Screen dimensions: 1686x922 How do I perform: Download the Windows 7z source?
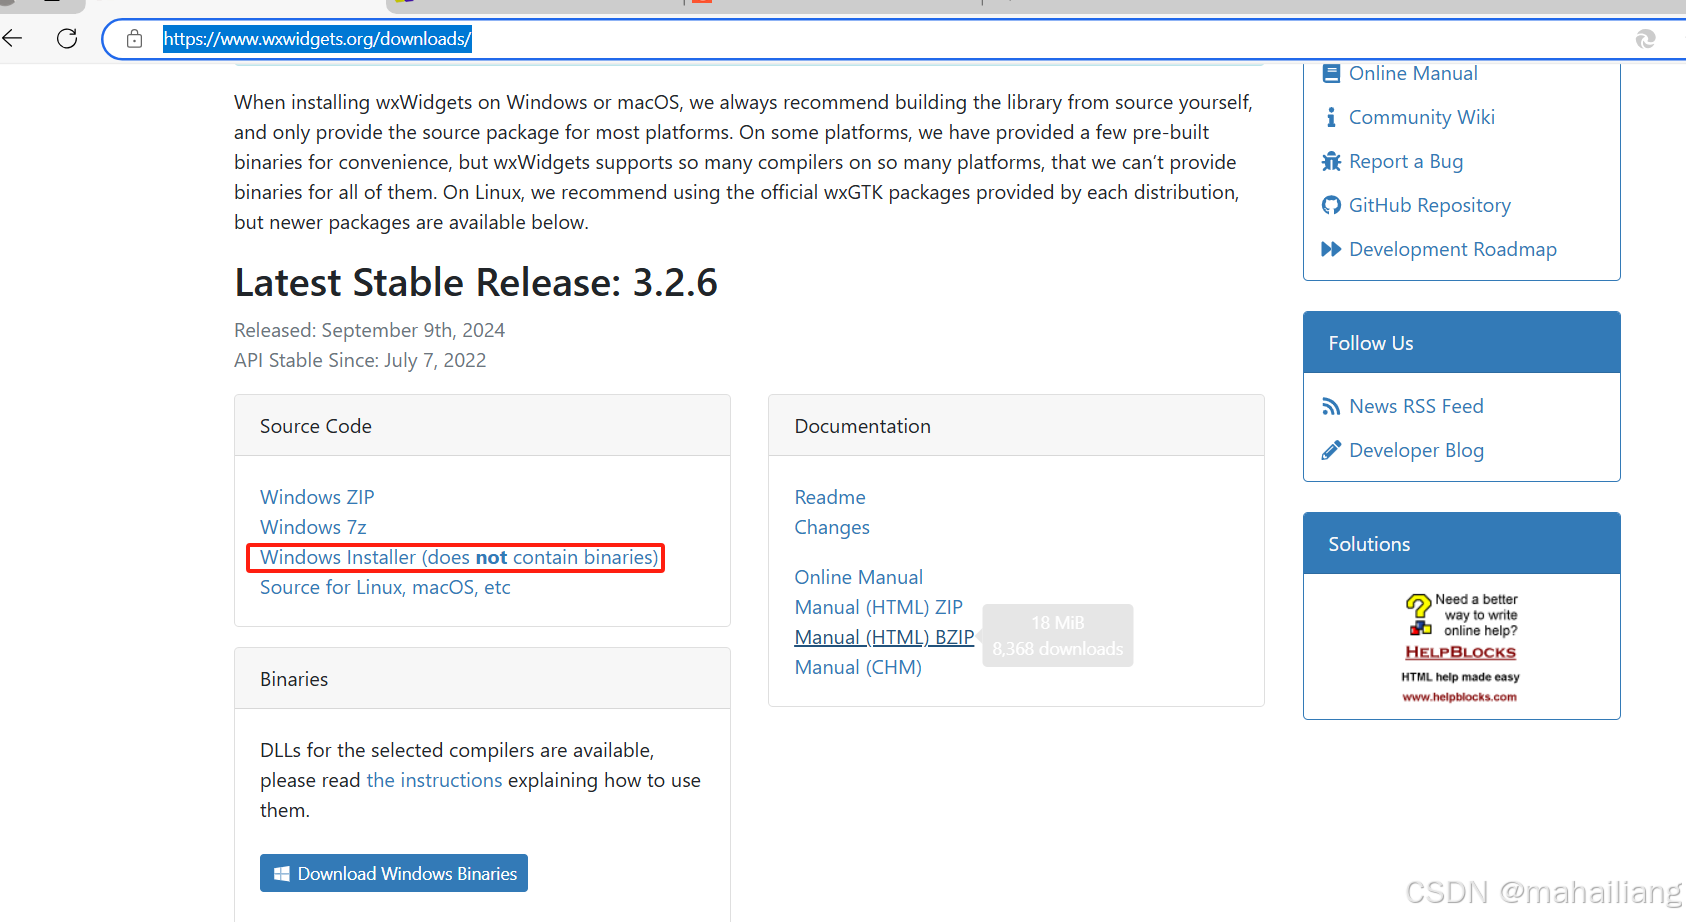tap(313, 527)
